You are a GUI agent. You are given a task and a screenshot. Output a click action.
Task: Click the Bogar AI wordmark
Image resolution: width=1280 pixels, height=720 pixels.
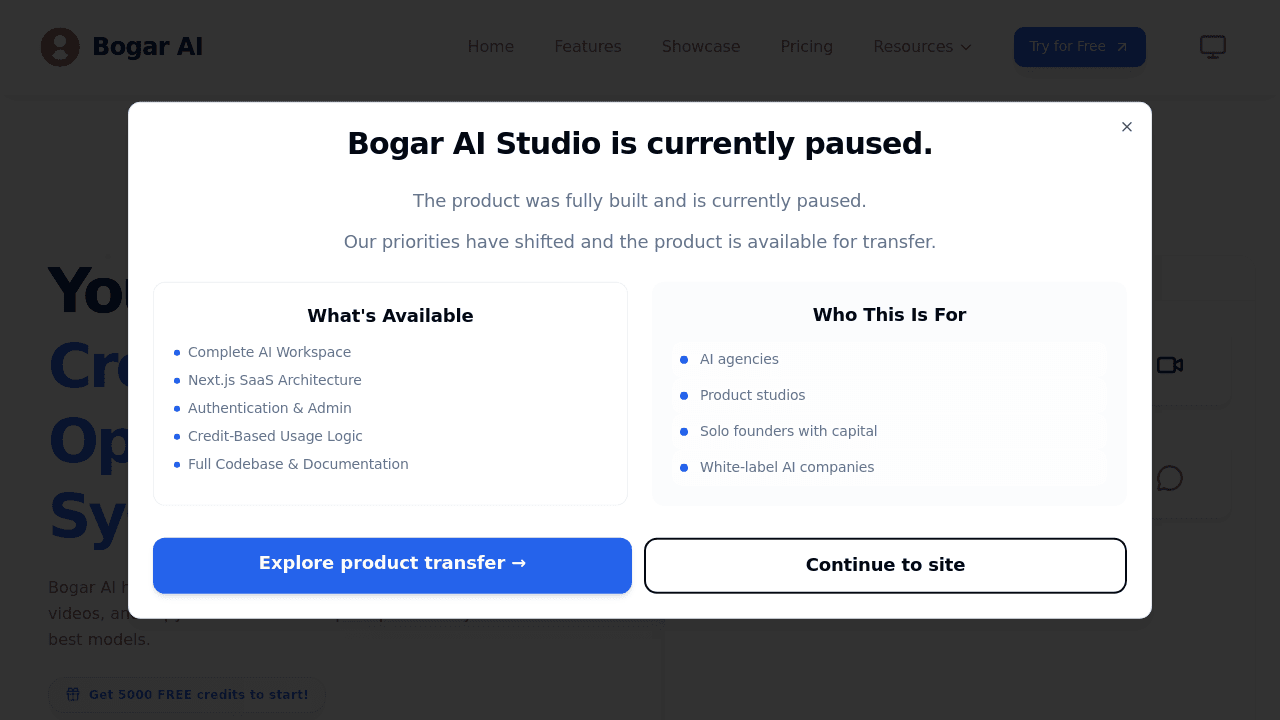[147, 46]
